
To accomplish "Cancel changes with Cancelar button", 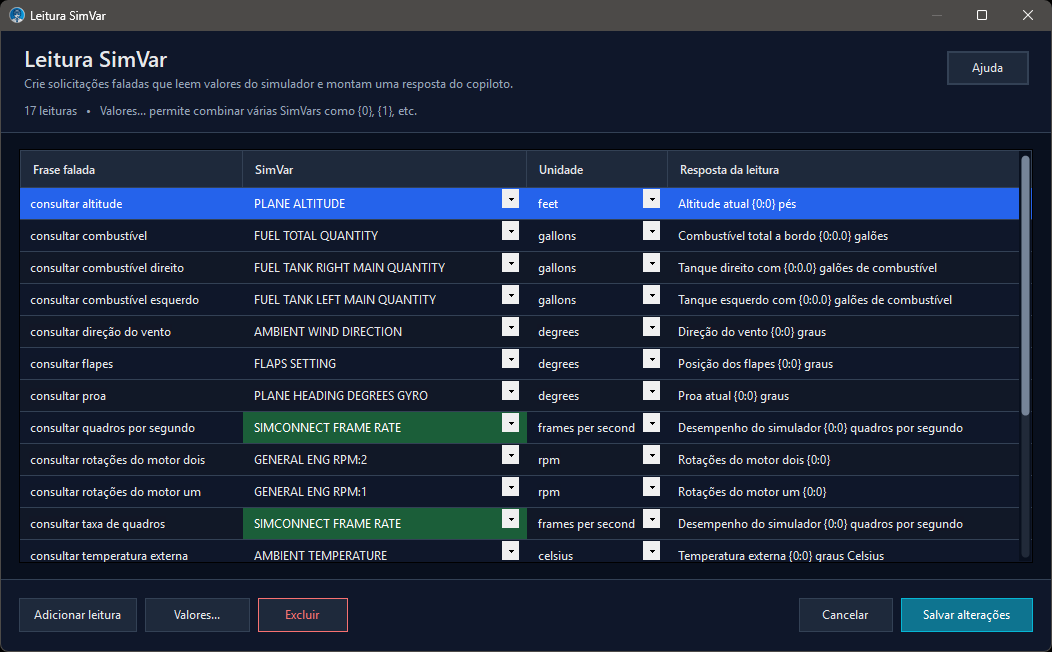I will [x=845, y=615].
